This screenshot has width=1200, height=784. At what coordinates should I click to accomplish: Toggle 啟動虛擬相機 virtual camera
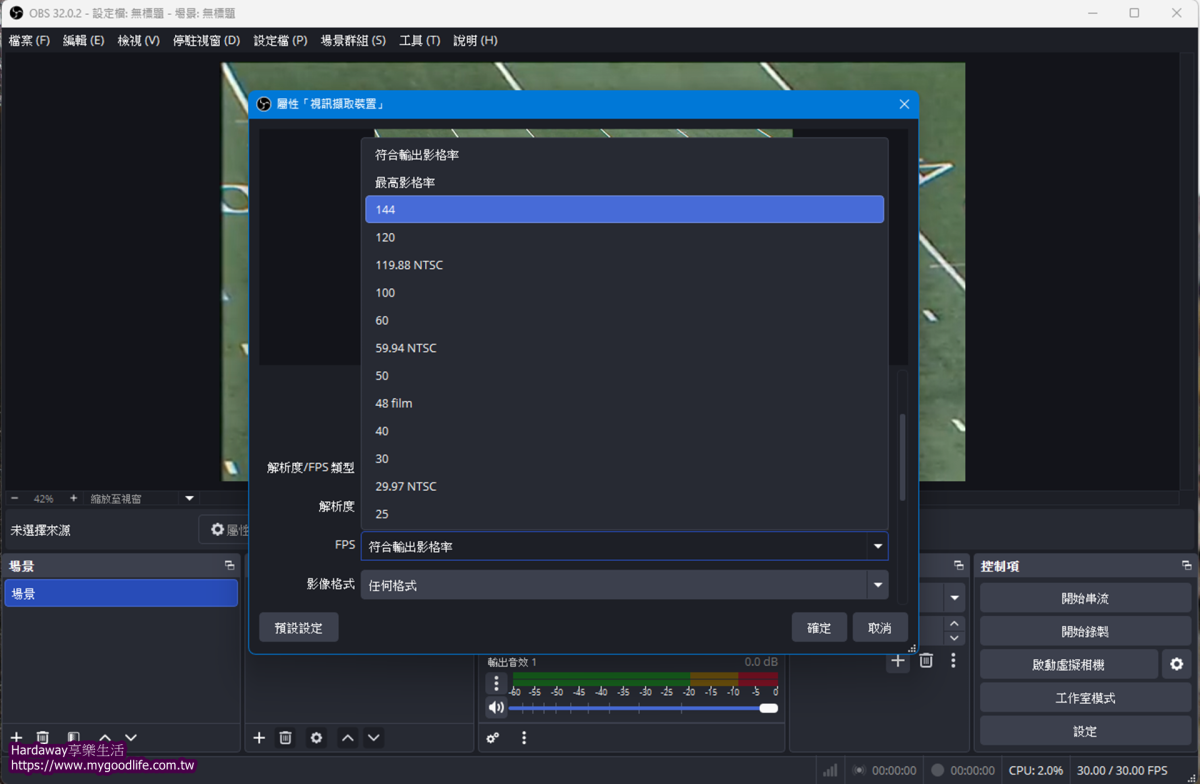(x=1068, y=664)
